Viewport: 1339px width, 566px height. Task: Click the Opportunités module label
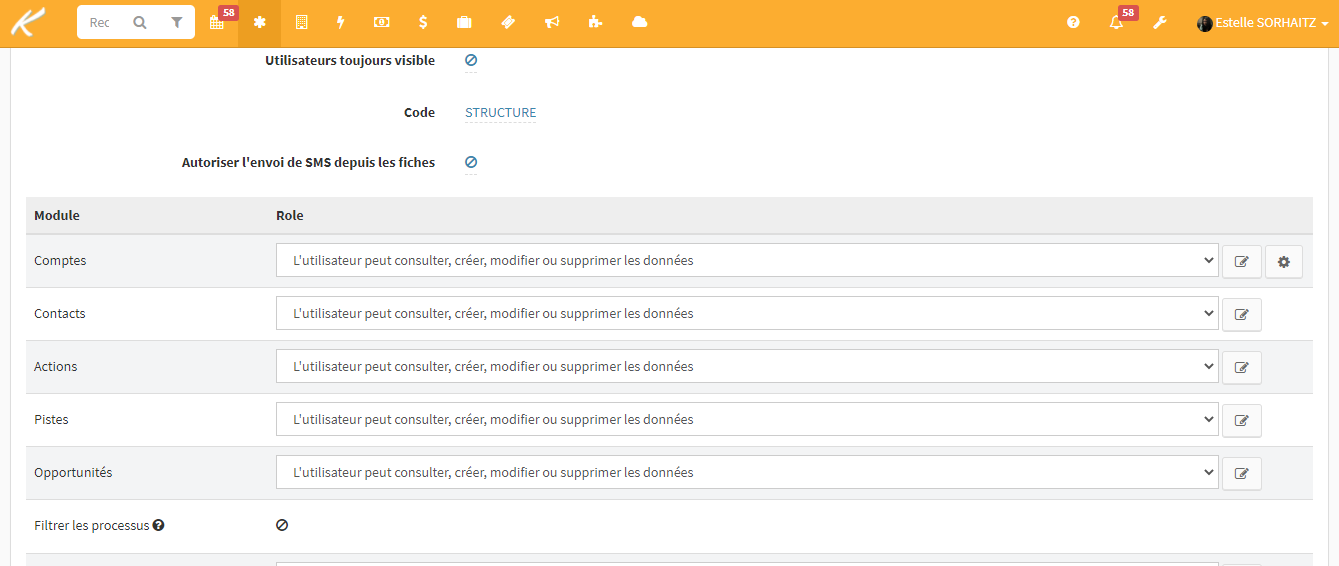pos(73,472)
